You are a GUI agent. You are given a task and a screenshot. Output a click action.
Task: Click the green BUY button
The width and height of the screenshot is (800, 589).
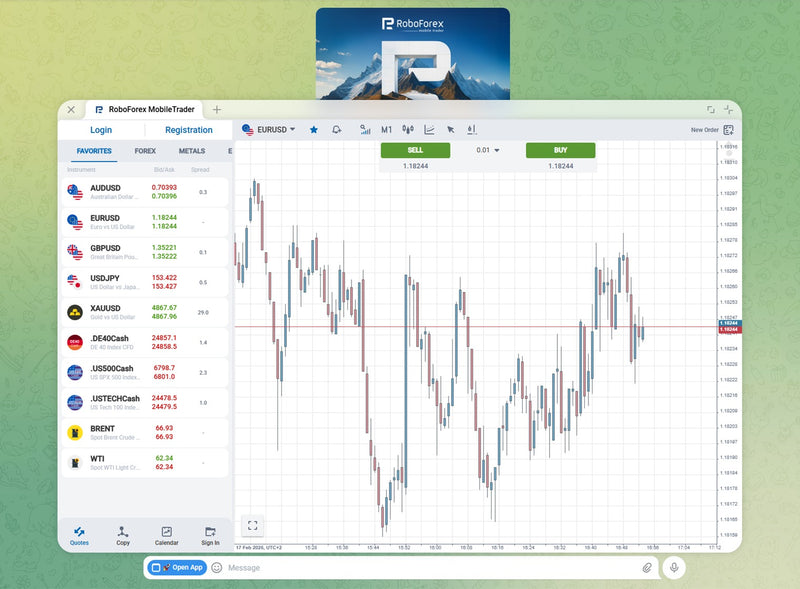(560, 150)
